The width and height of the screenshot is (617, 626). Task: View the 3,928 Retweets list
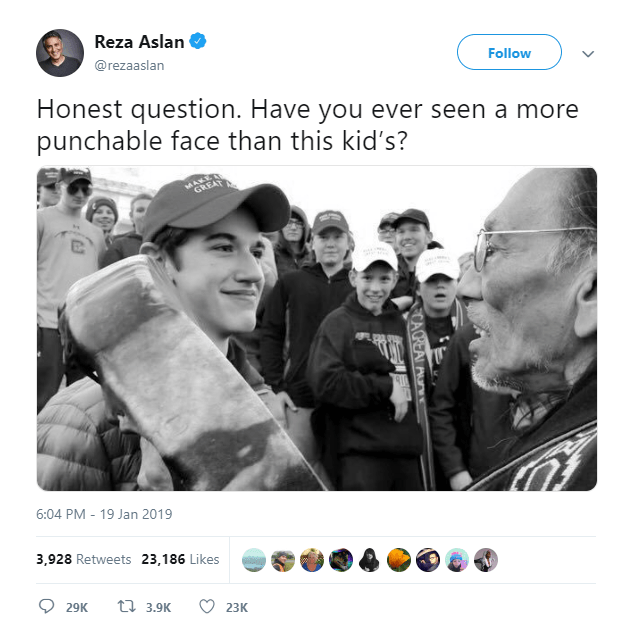pos(84,559)
